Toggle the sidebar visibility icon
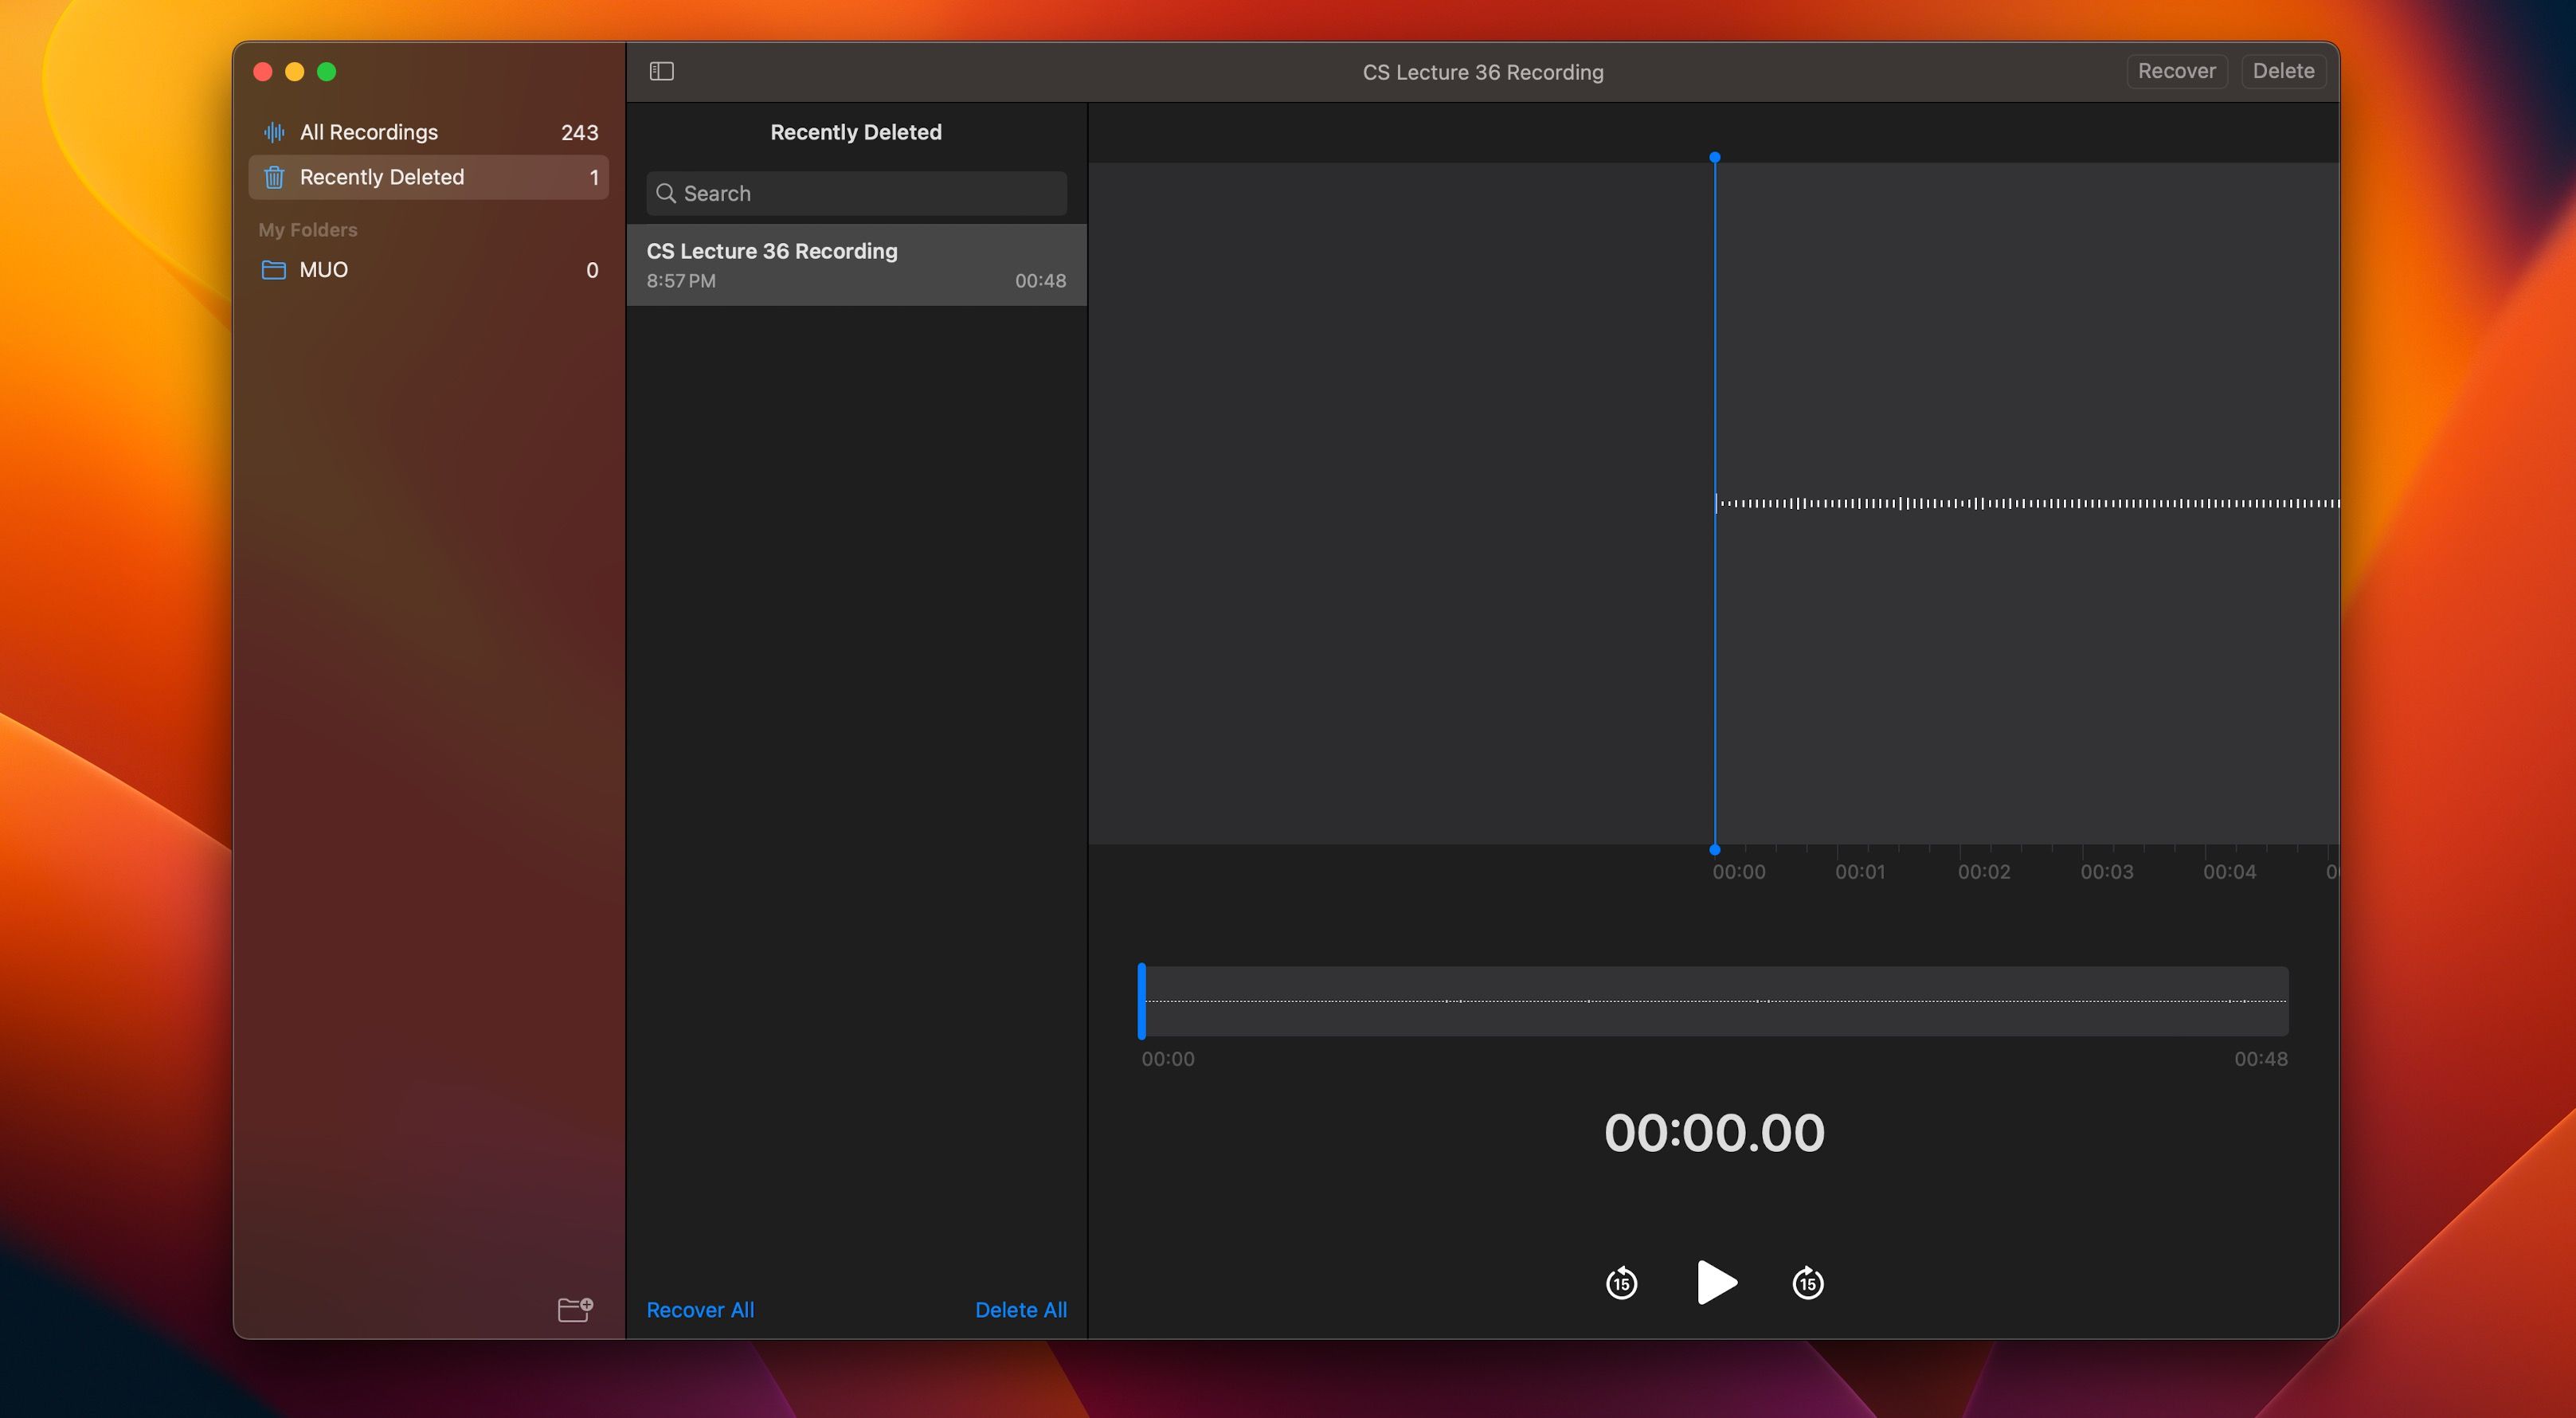 661,71
